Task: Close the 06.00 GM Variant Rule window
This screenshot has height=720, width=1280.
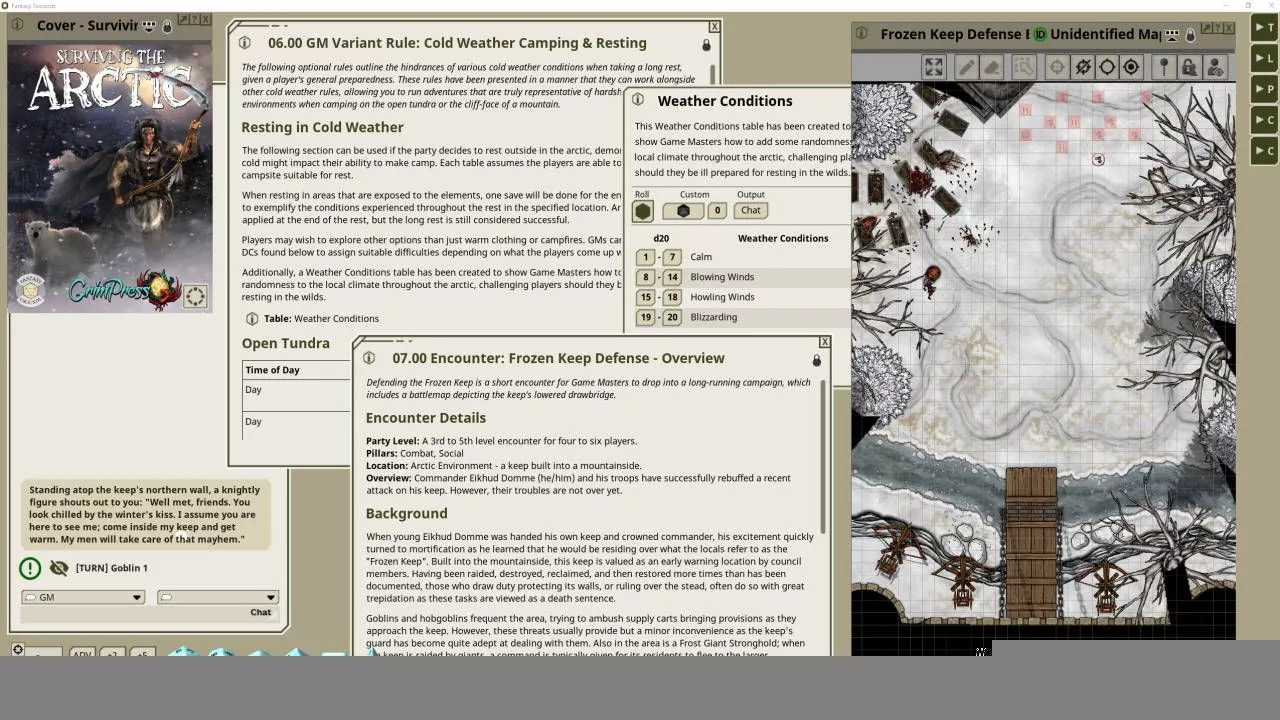Action: coord(714,27)
